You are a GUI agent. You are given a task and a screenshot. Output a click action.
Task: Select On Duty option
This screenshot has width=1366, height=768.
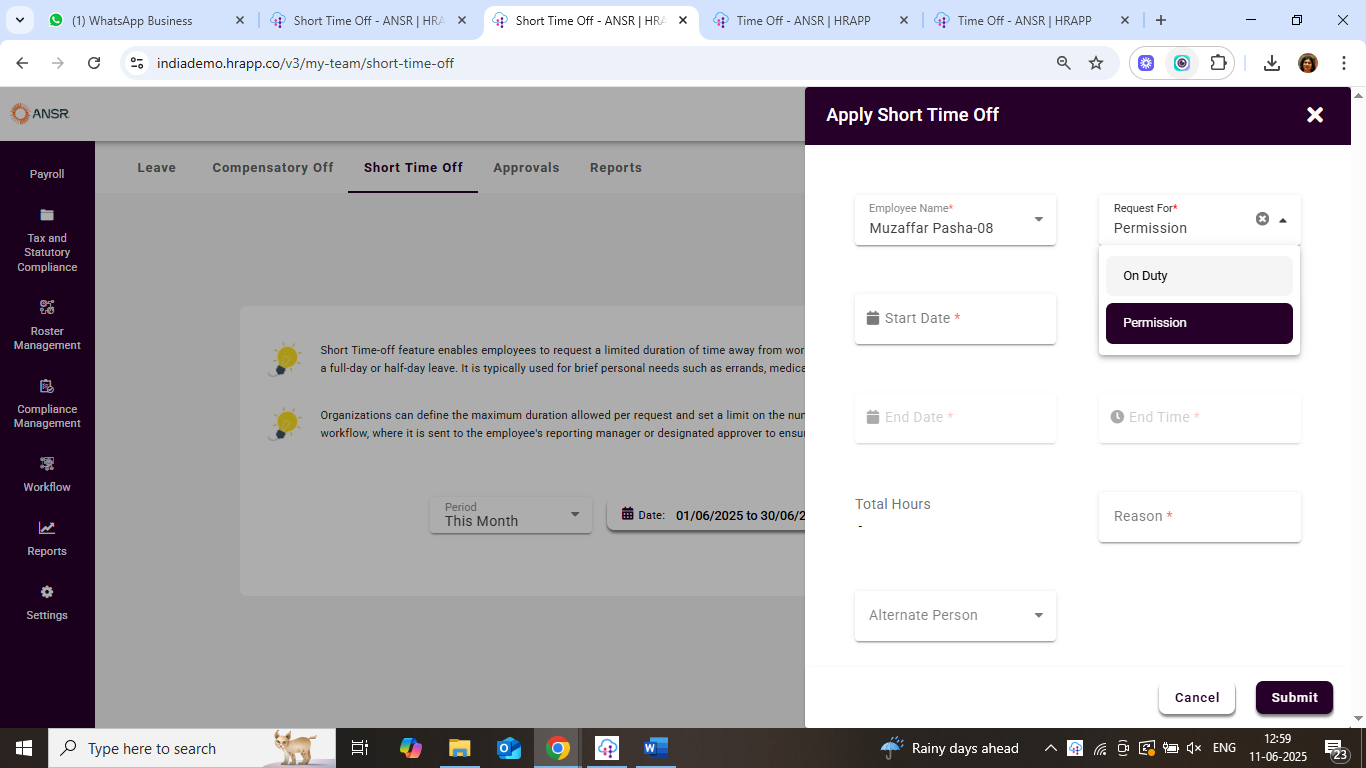coord(1198,276)
